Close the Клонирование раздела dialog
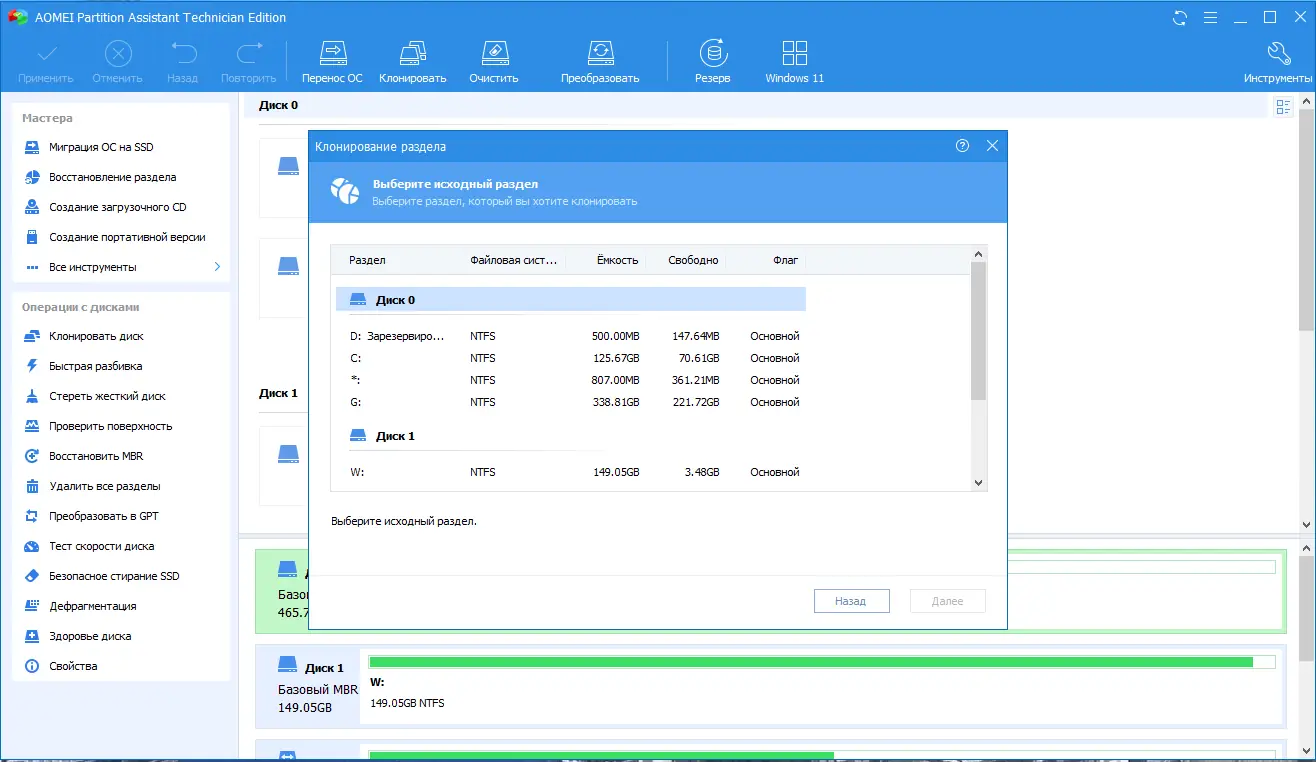Viewport: 1316px width, 762px height. pyautogui.click(x=992, y=146)
